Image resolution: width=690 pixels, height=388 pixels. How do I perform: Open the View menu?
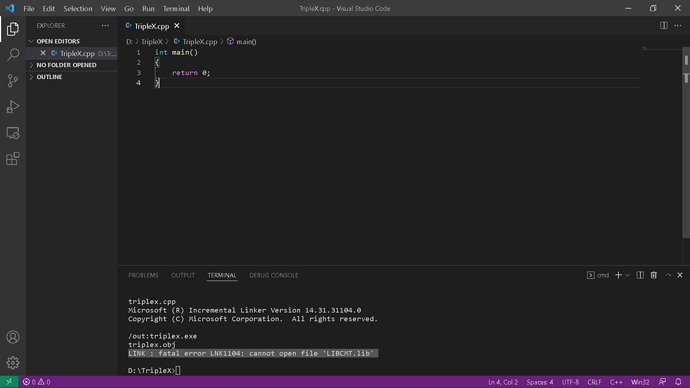[x=108, y=8]
